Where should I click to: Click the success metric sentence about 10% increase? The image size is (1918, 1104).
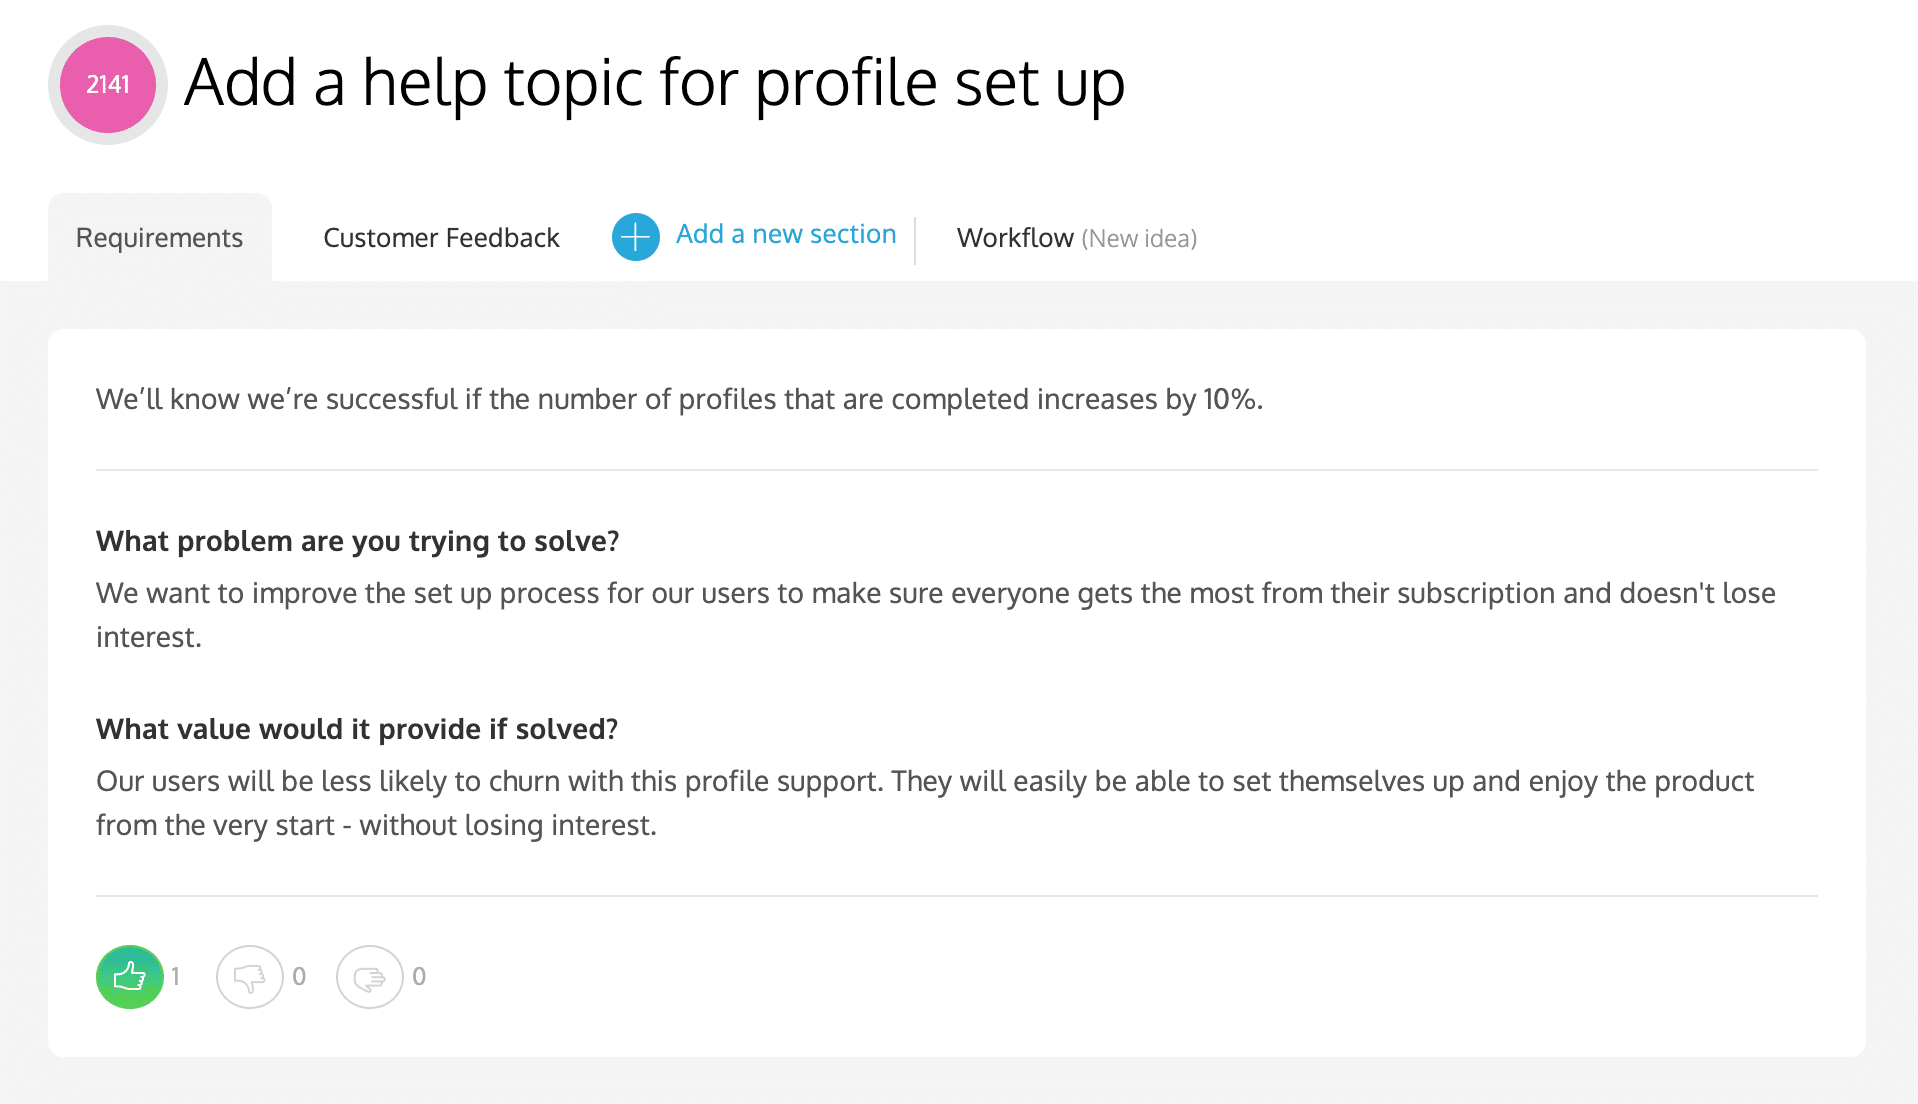tap(679, 399)
